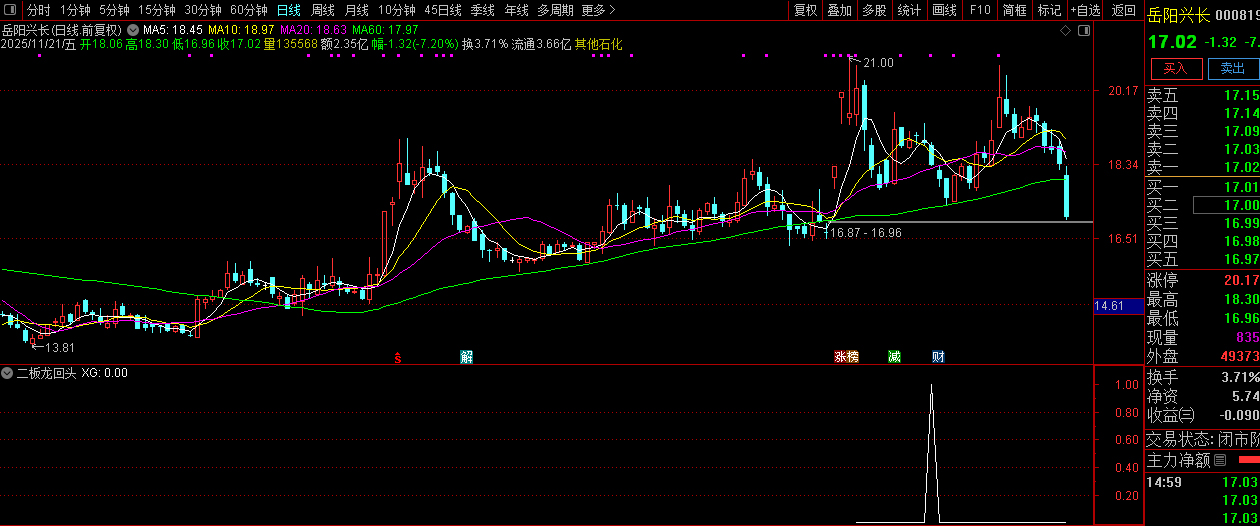
Task: Select the 1分钟 period
Action: pyautogui.click(x=75, y=10)
